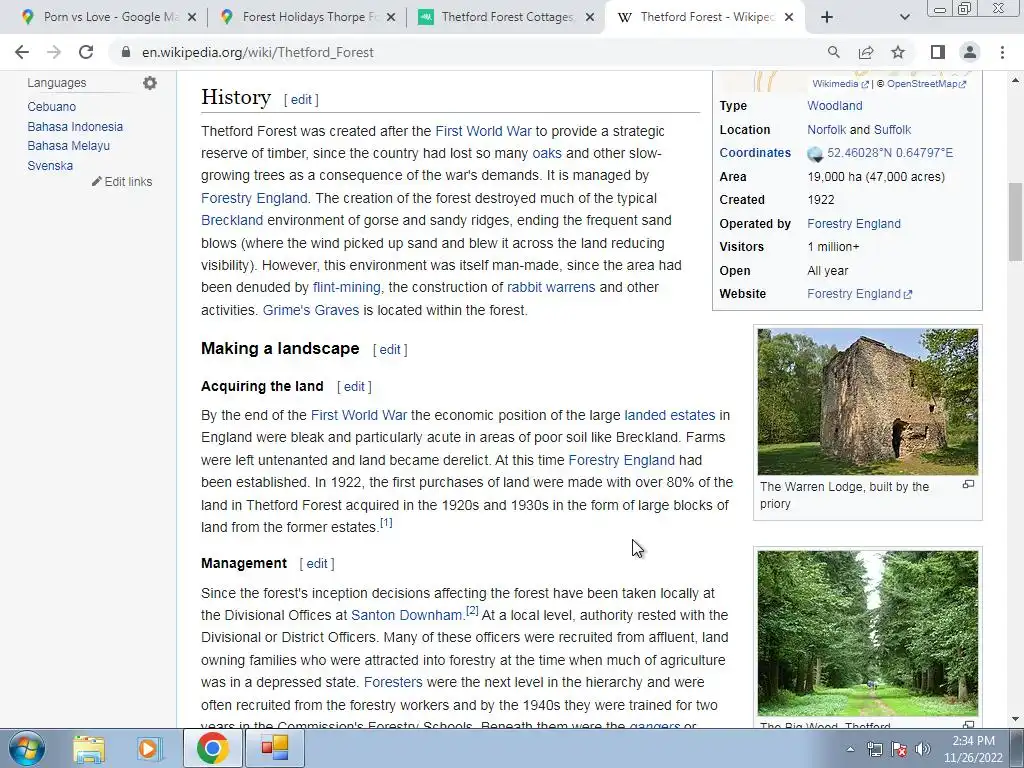The height and width of the screenshot is (768, 1024).
Task: Follow the flint-mining link
Action: [346, 287]
